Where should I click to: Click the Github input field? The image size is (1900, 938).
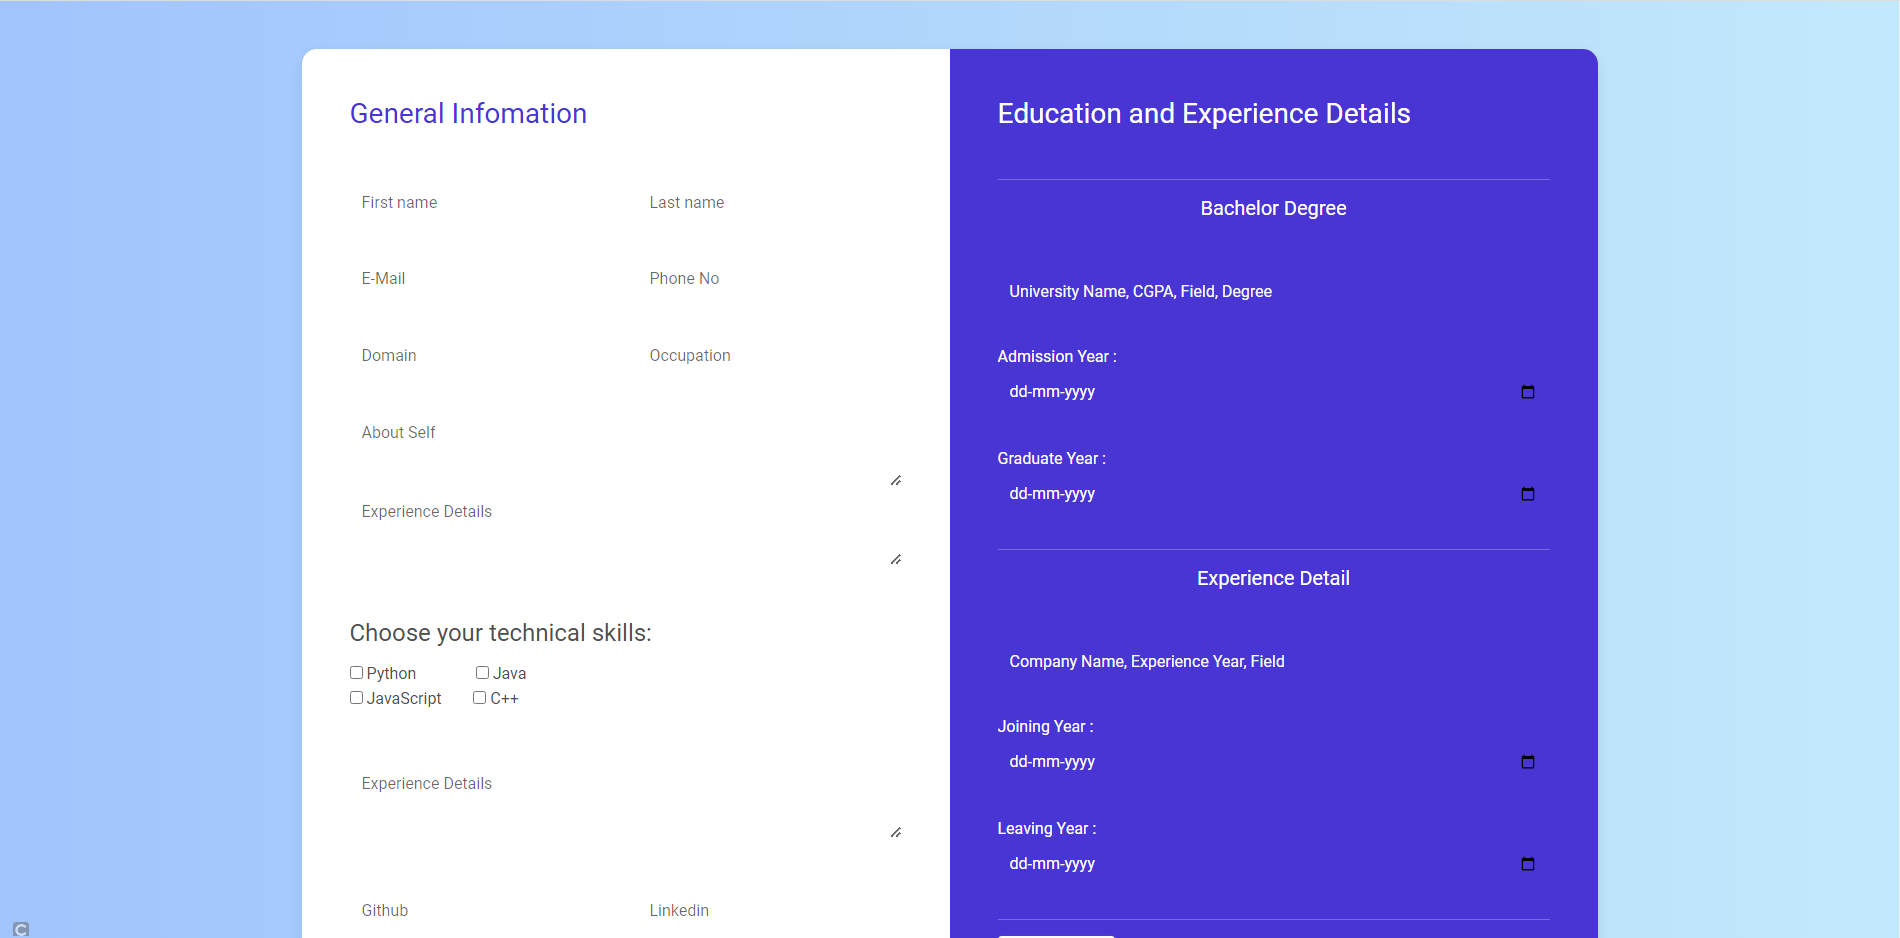click(x=482, y=911)
